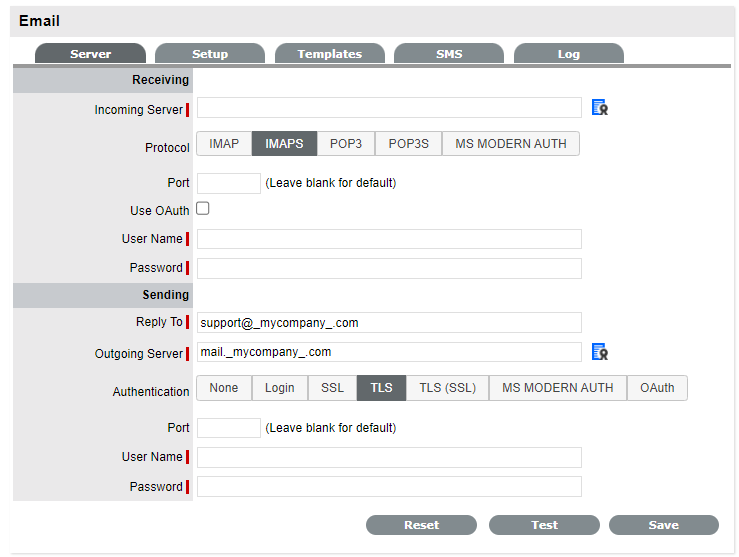Set authentication to TLS (SSL)
Image resolution: width=739 pixels, height=557 pixels.
point(447,388)
